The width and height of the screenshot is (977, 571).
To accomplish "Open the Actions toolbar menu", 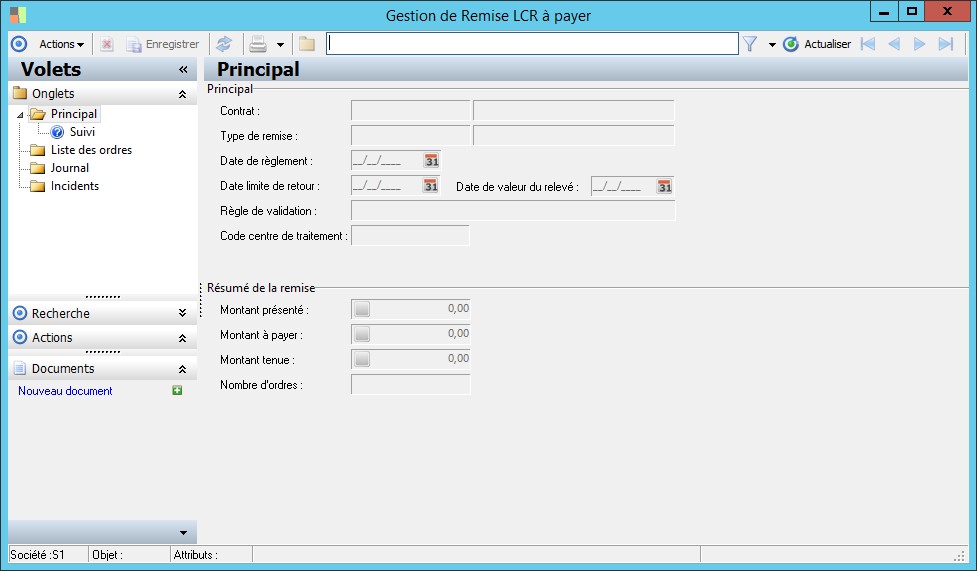I will point(61,44).
